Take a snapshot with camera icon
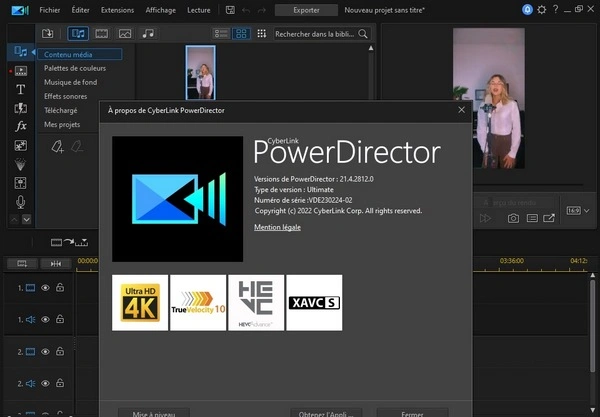Image resolution: width=600 pixels, height=417 pixels. pyautogui.click(x=513, y=218)
